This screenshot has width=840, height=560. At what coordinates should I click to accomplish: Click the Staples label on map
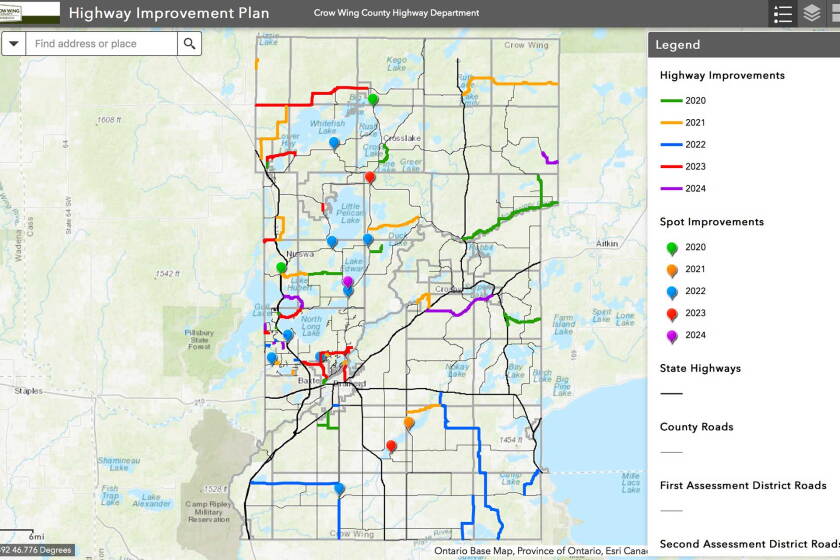pyautogui.click(x=28, y=391)
